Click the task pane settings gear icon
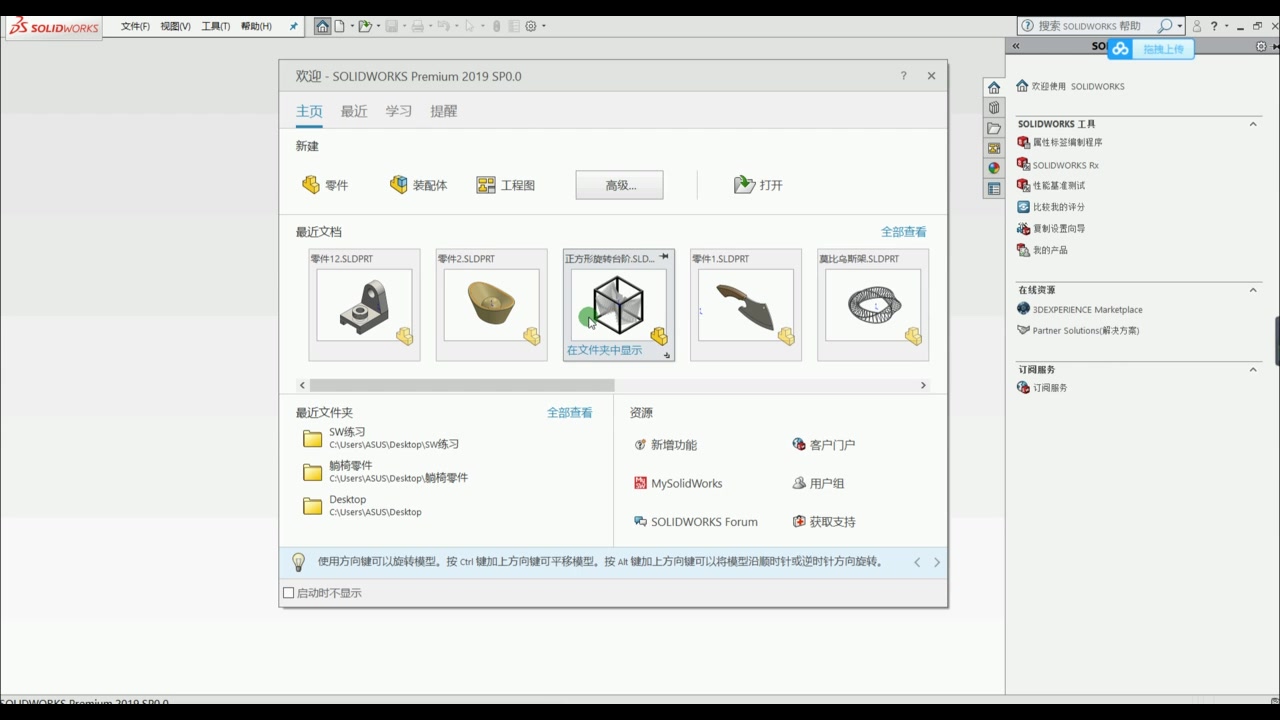Viewport: 1280px width, 720px height. pyautogui.click(x=1261, y=46)
